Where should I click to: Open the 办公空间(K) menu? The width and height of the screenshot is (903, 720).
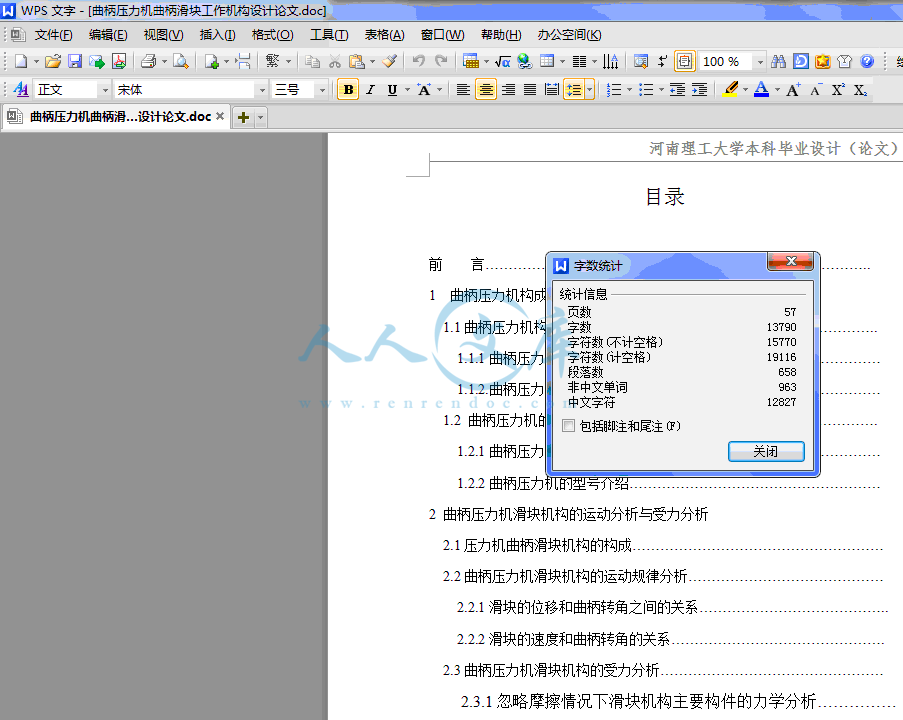pyautogui.click(x=570, y=35)
